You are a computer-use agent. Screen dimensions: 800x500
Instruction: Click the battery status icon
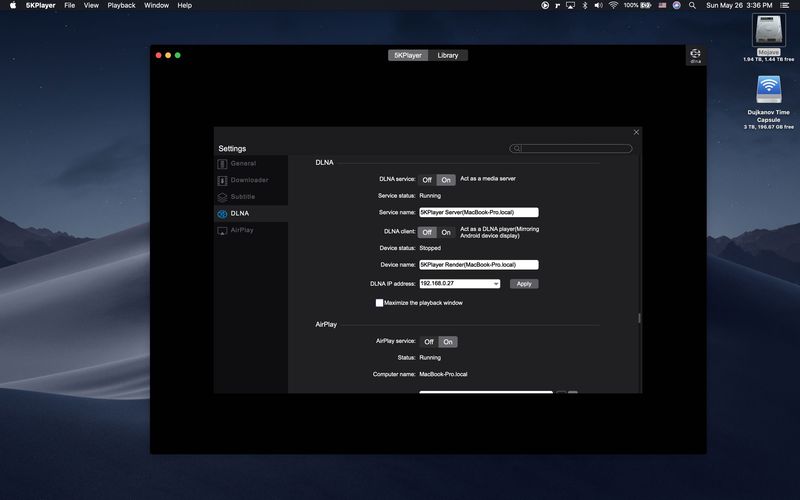tap(645, 5)
